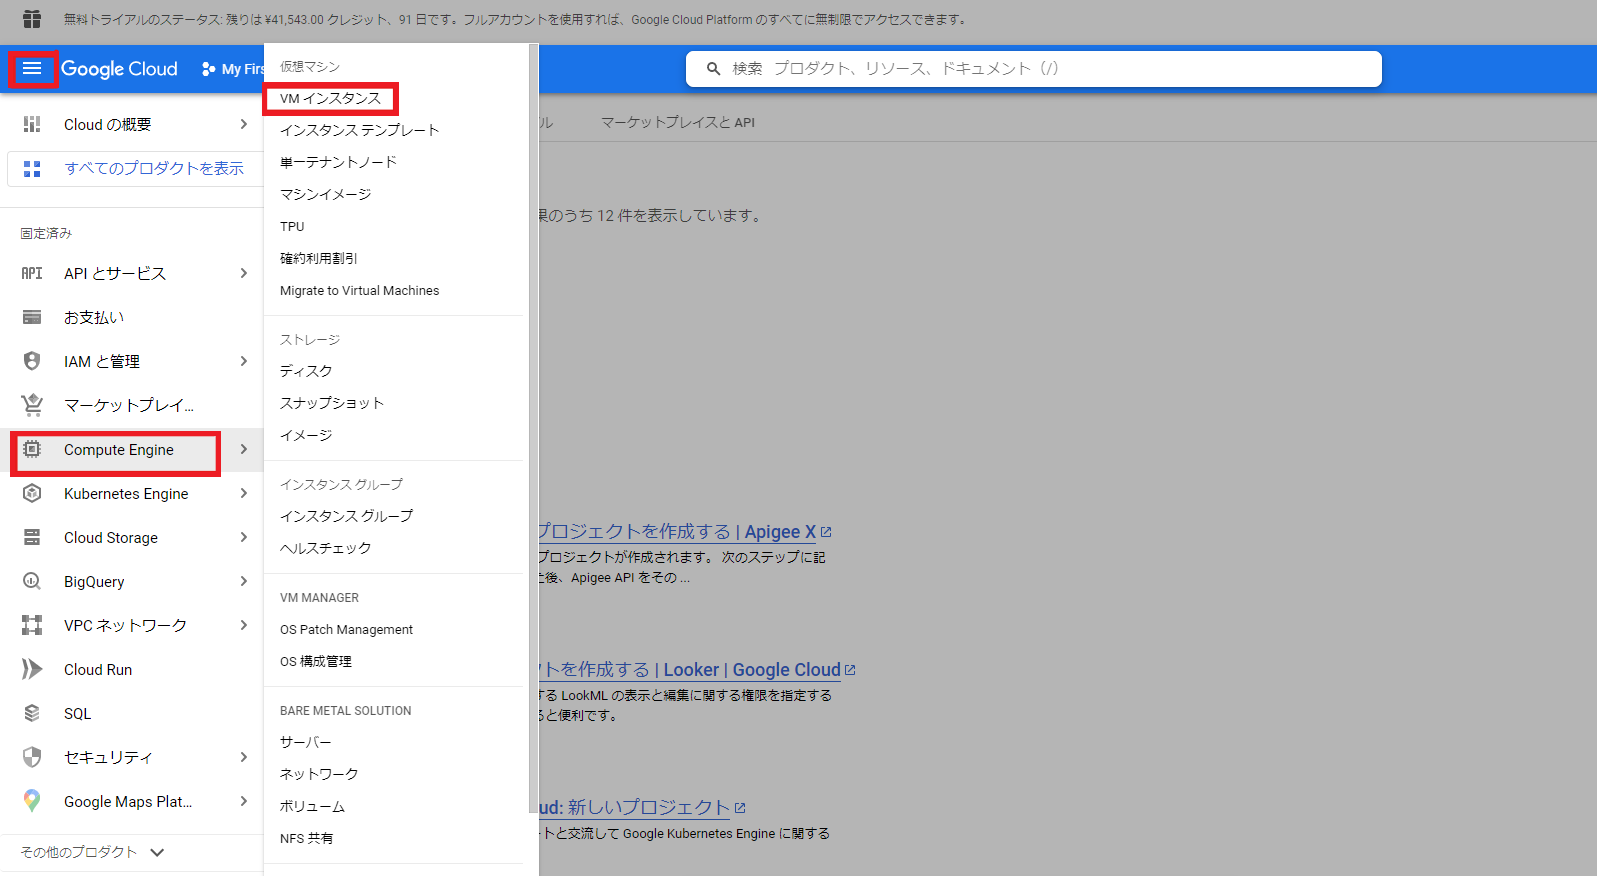Click the SQL stack icon

click(32, 713)
